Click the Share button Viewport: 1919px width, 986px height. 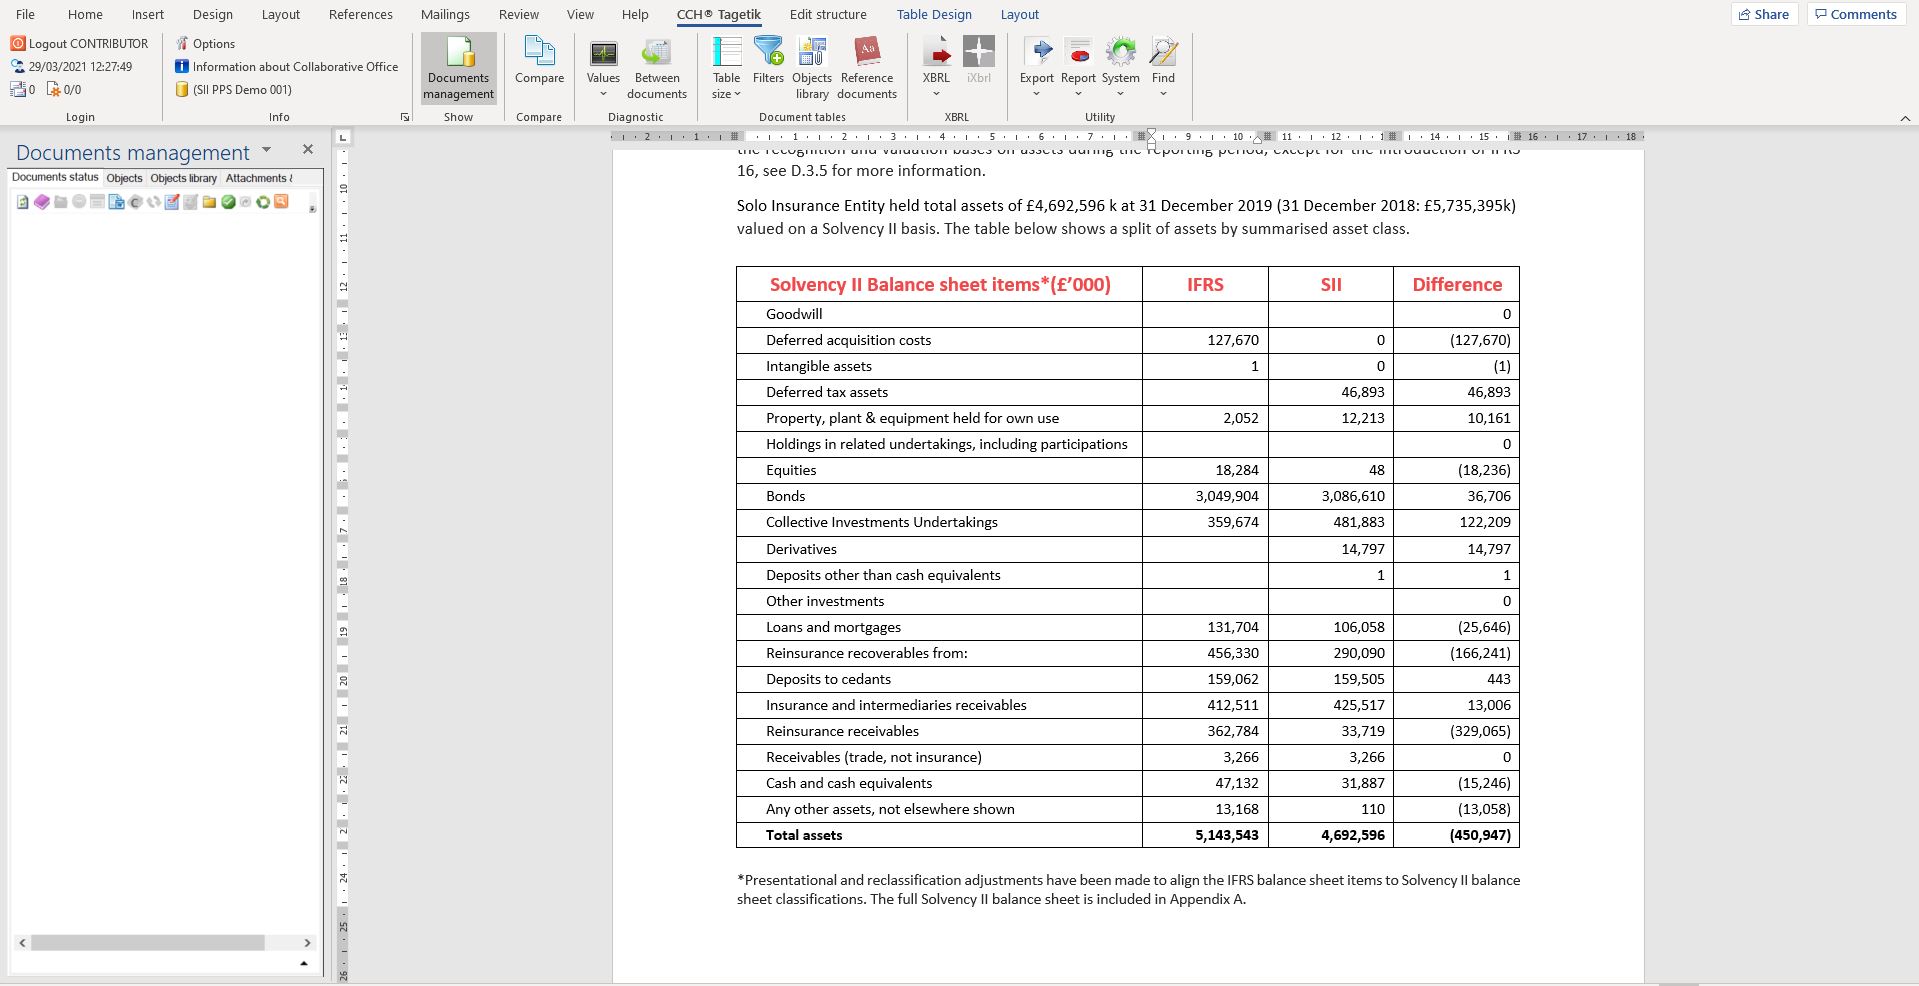click(x=1764, y=14)
